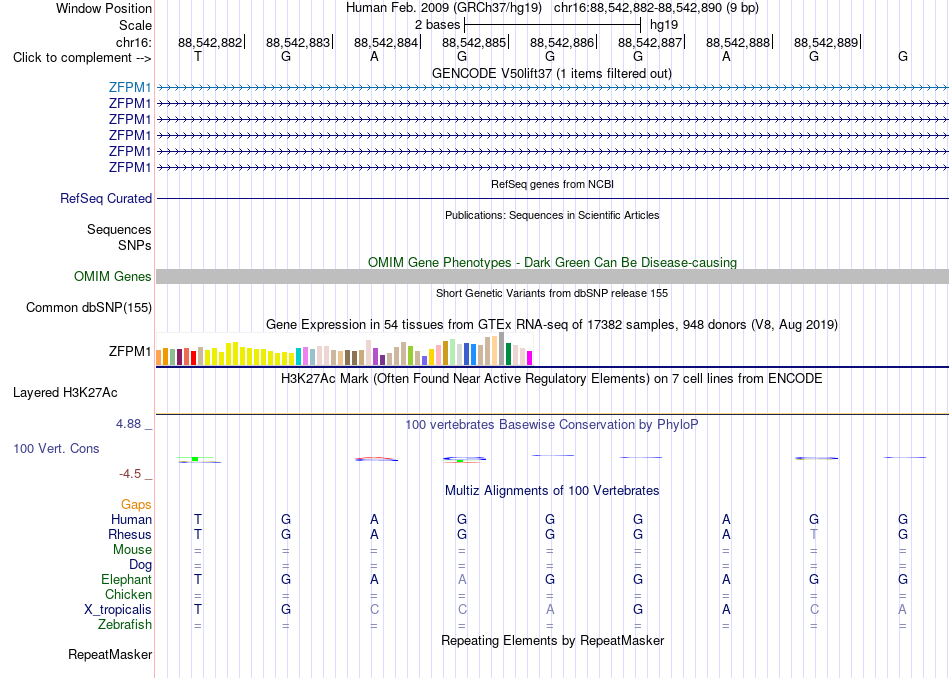Click the 'Common dbSNP(155)' track label
This screenshot has height=678, width=950.
[x=88, y=307]
